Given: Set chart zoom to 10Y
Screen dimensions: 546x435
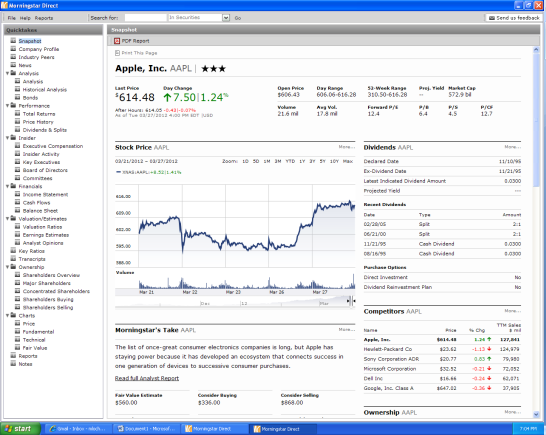Looking at the screenshot, I should (334, 161).
